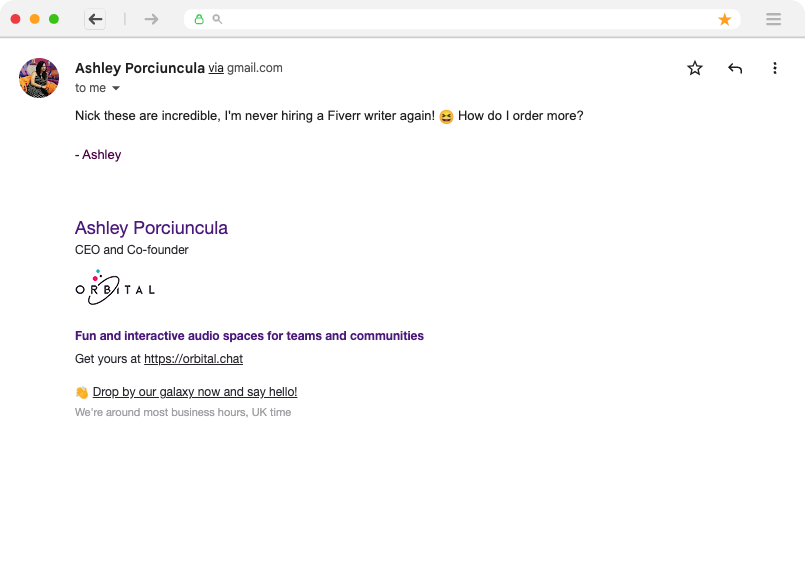Click the purple Ashley Porciuncula signature name
The image size is (805, 568).
point(151,228)
